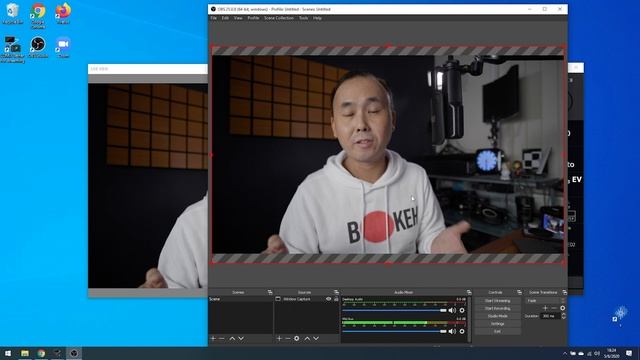This screenshot has width=640, height=360.
Task: Open the View menu
Action: 238,18
